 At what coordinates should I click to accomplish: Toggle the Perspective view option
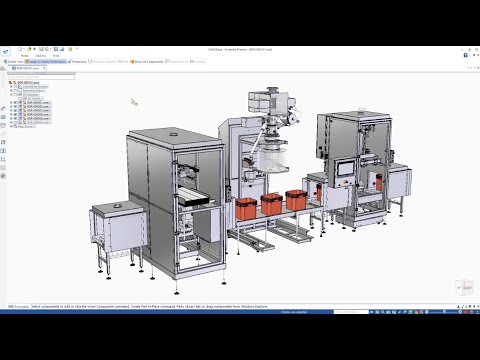[x=77, y=62]
